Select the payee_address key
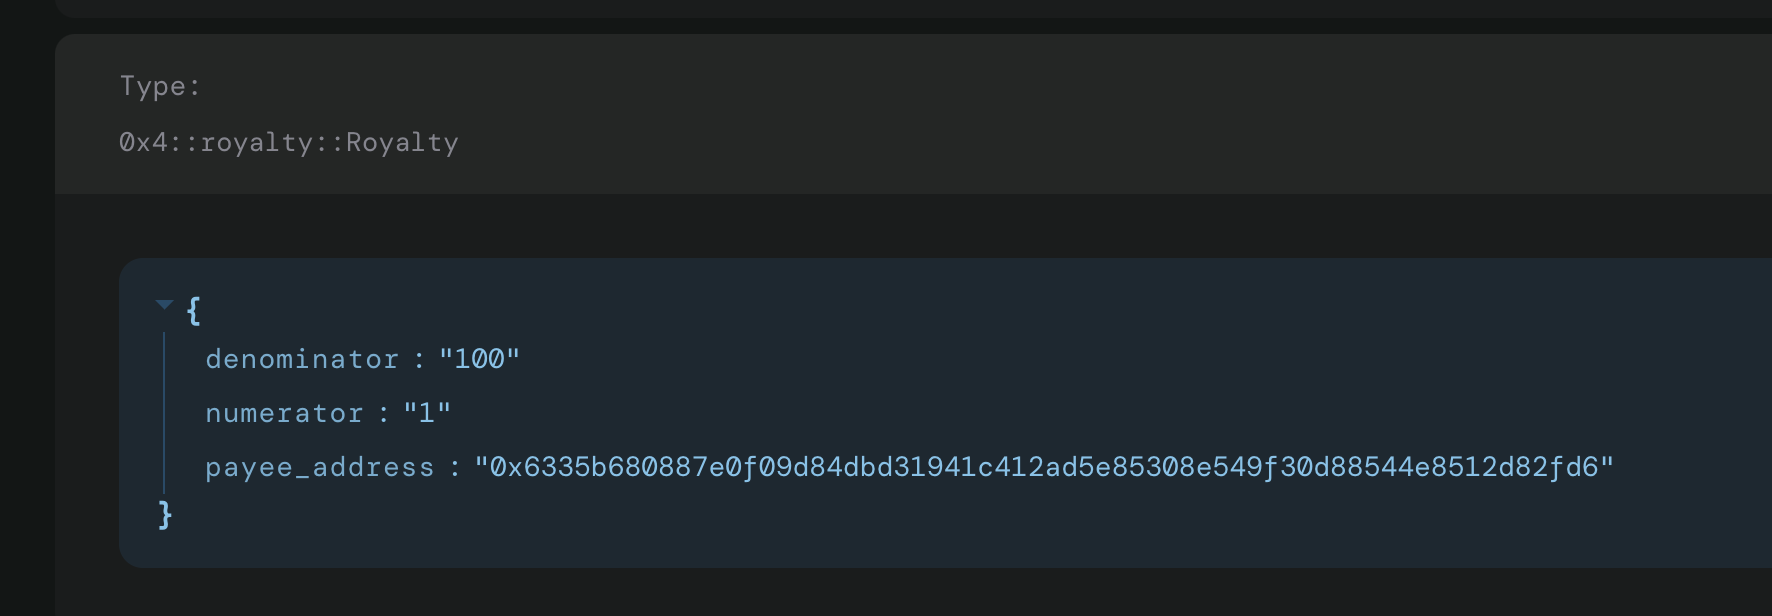 click(x=320, y=467)
